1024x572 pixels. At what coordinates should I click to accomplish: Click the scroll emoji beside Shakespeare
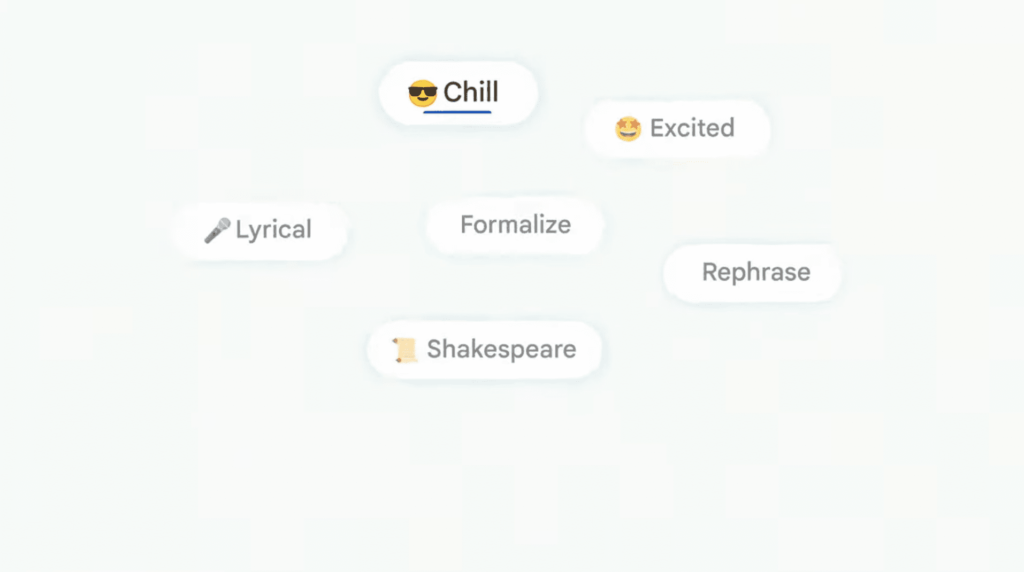point(405,350)
